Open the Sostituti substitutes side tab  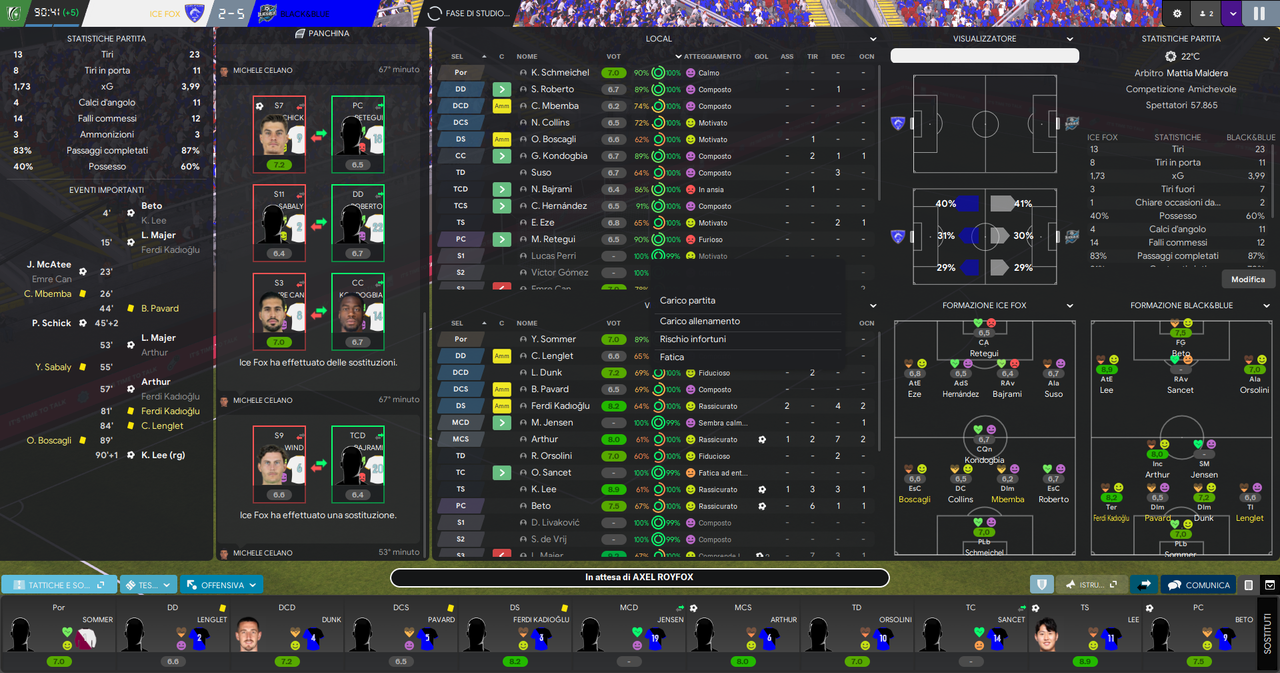[x=1269, y=634]
